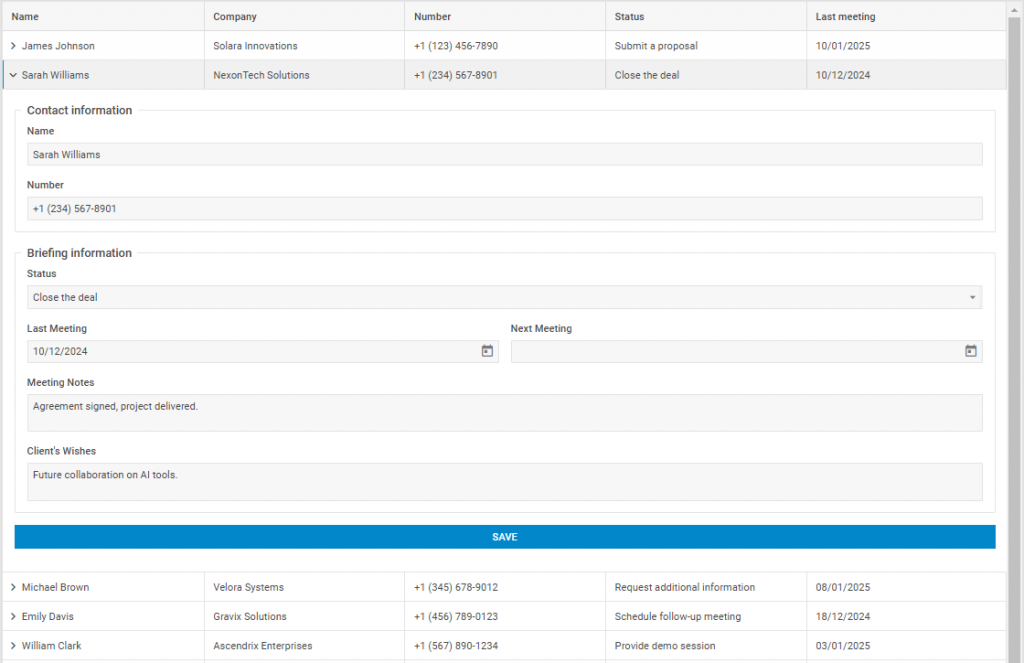The image size is (1024, 663).
Task: Collapse the Sarah Williams row
Action: pyautogui.click(x=13, y=75)
